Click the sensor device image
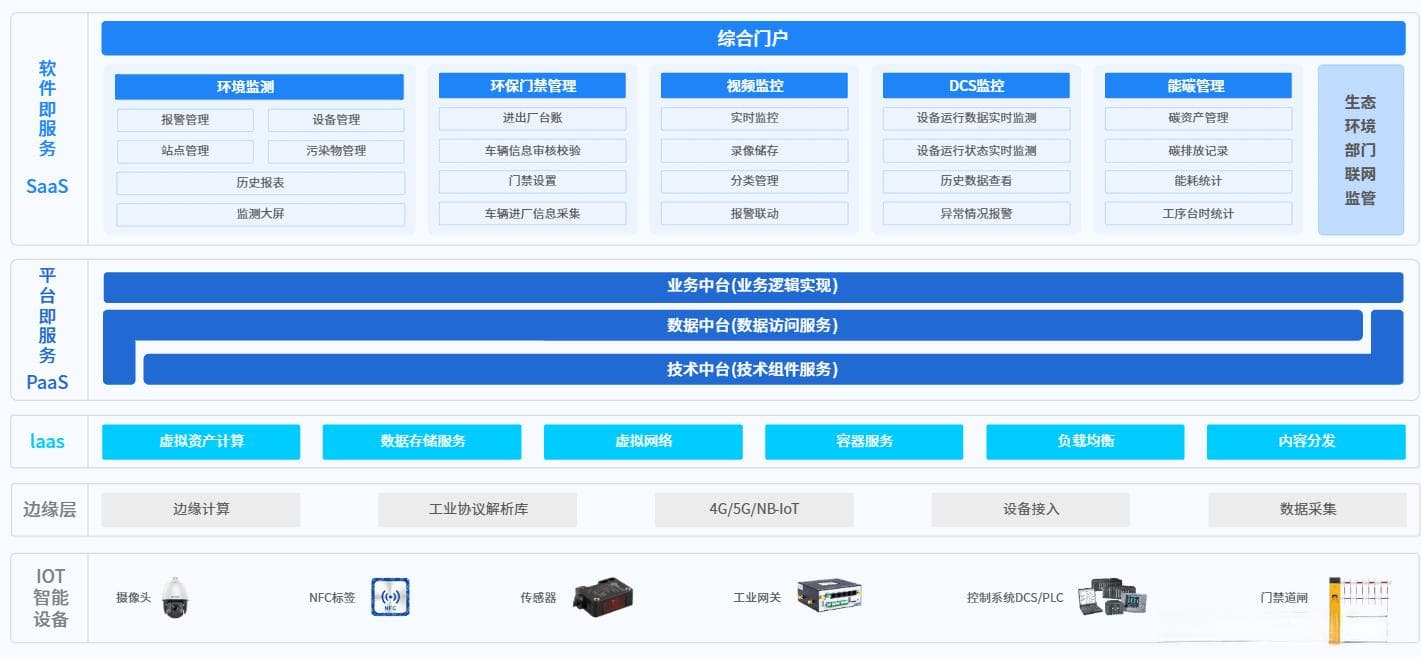The width and height of the screenshot is (1421, 661). point(603,597)
